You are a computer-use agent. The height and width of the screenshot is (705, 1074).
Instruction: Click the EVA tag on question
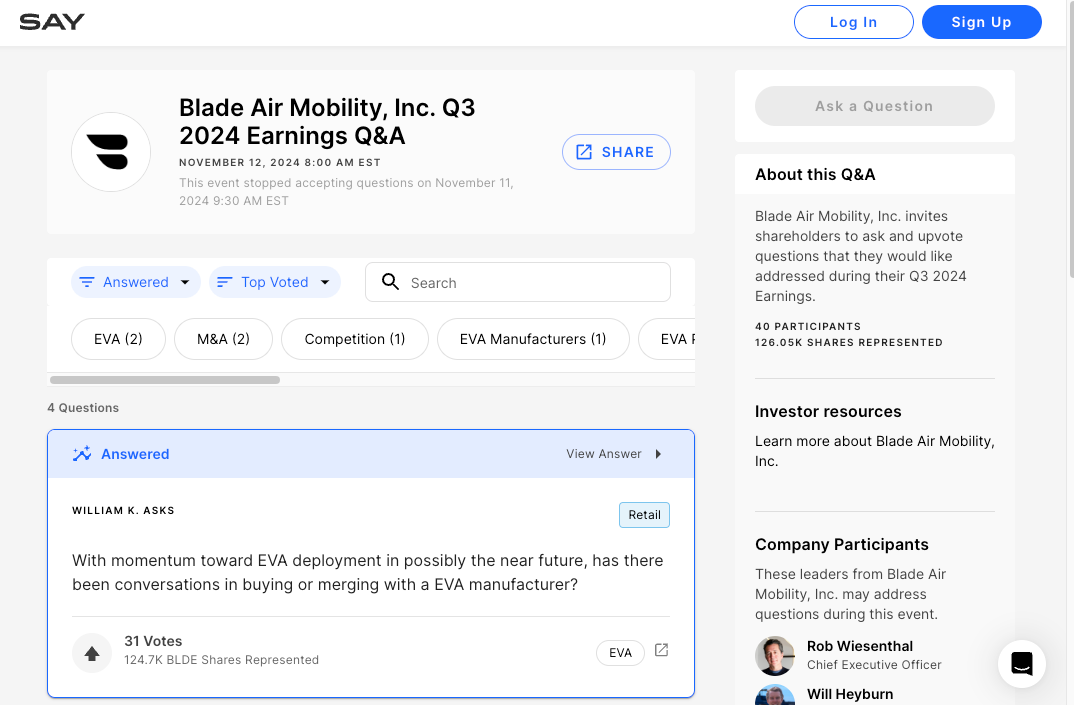(621, 653)
